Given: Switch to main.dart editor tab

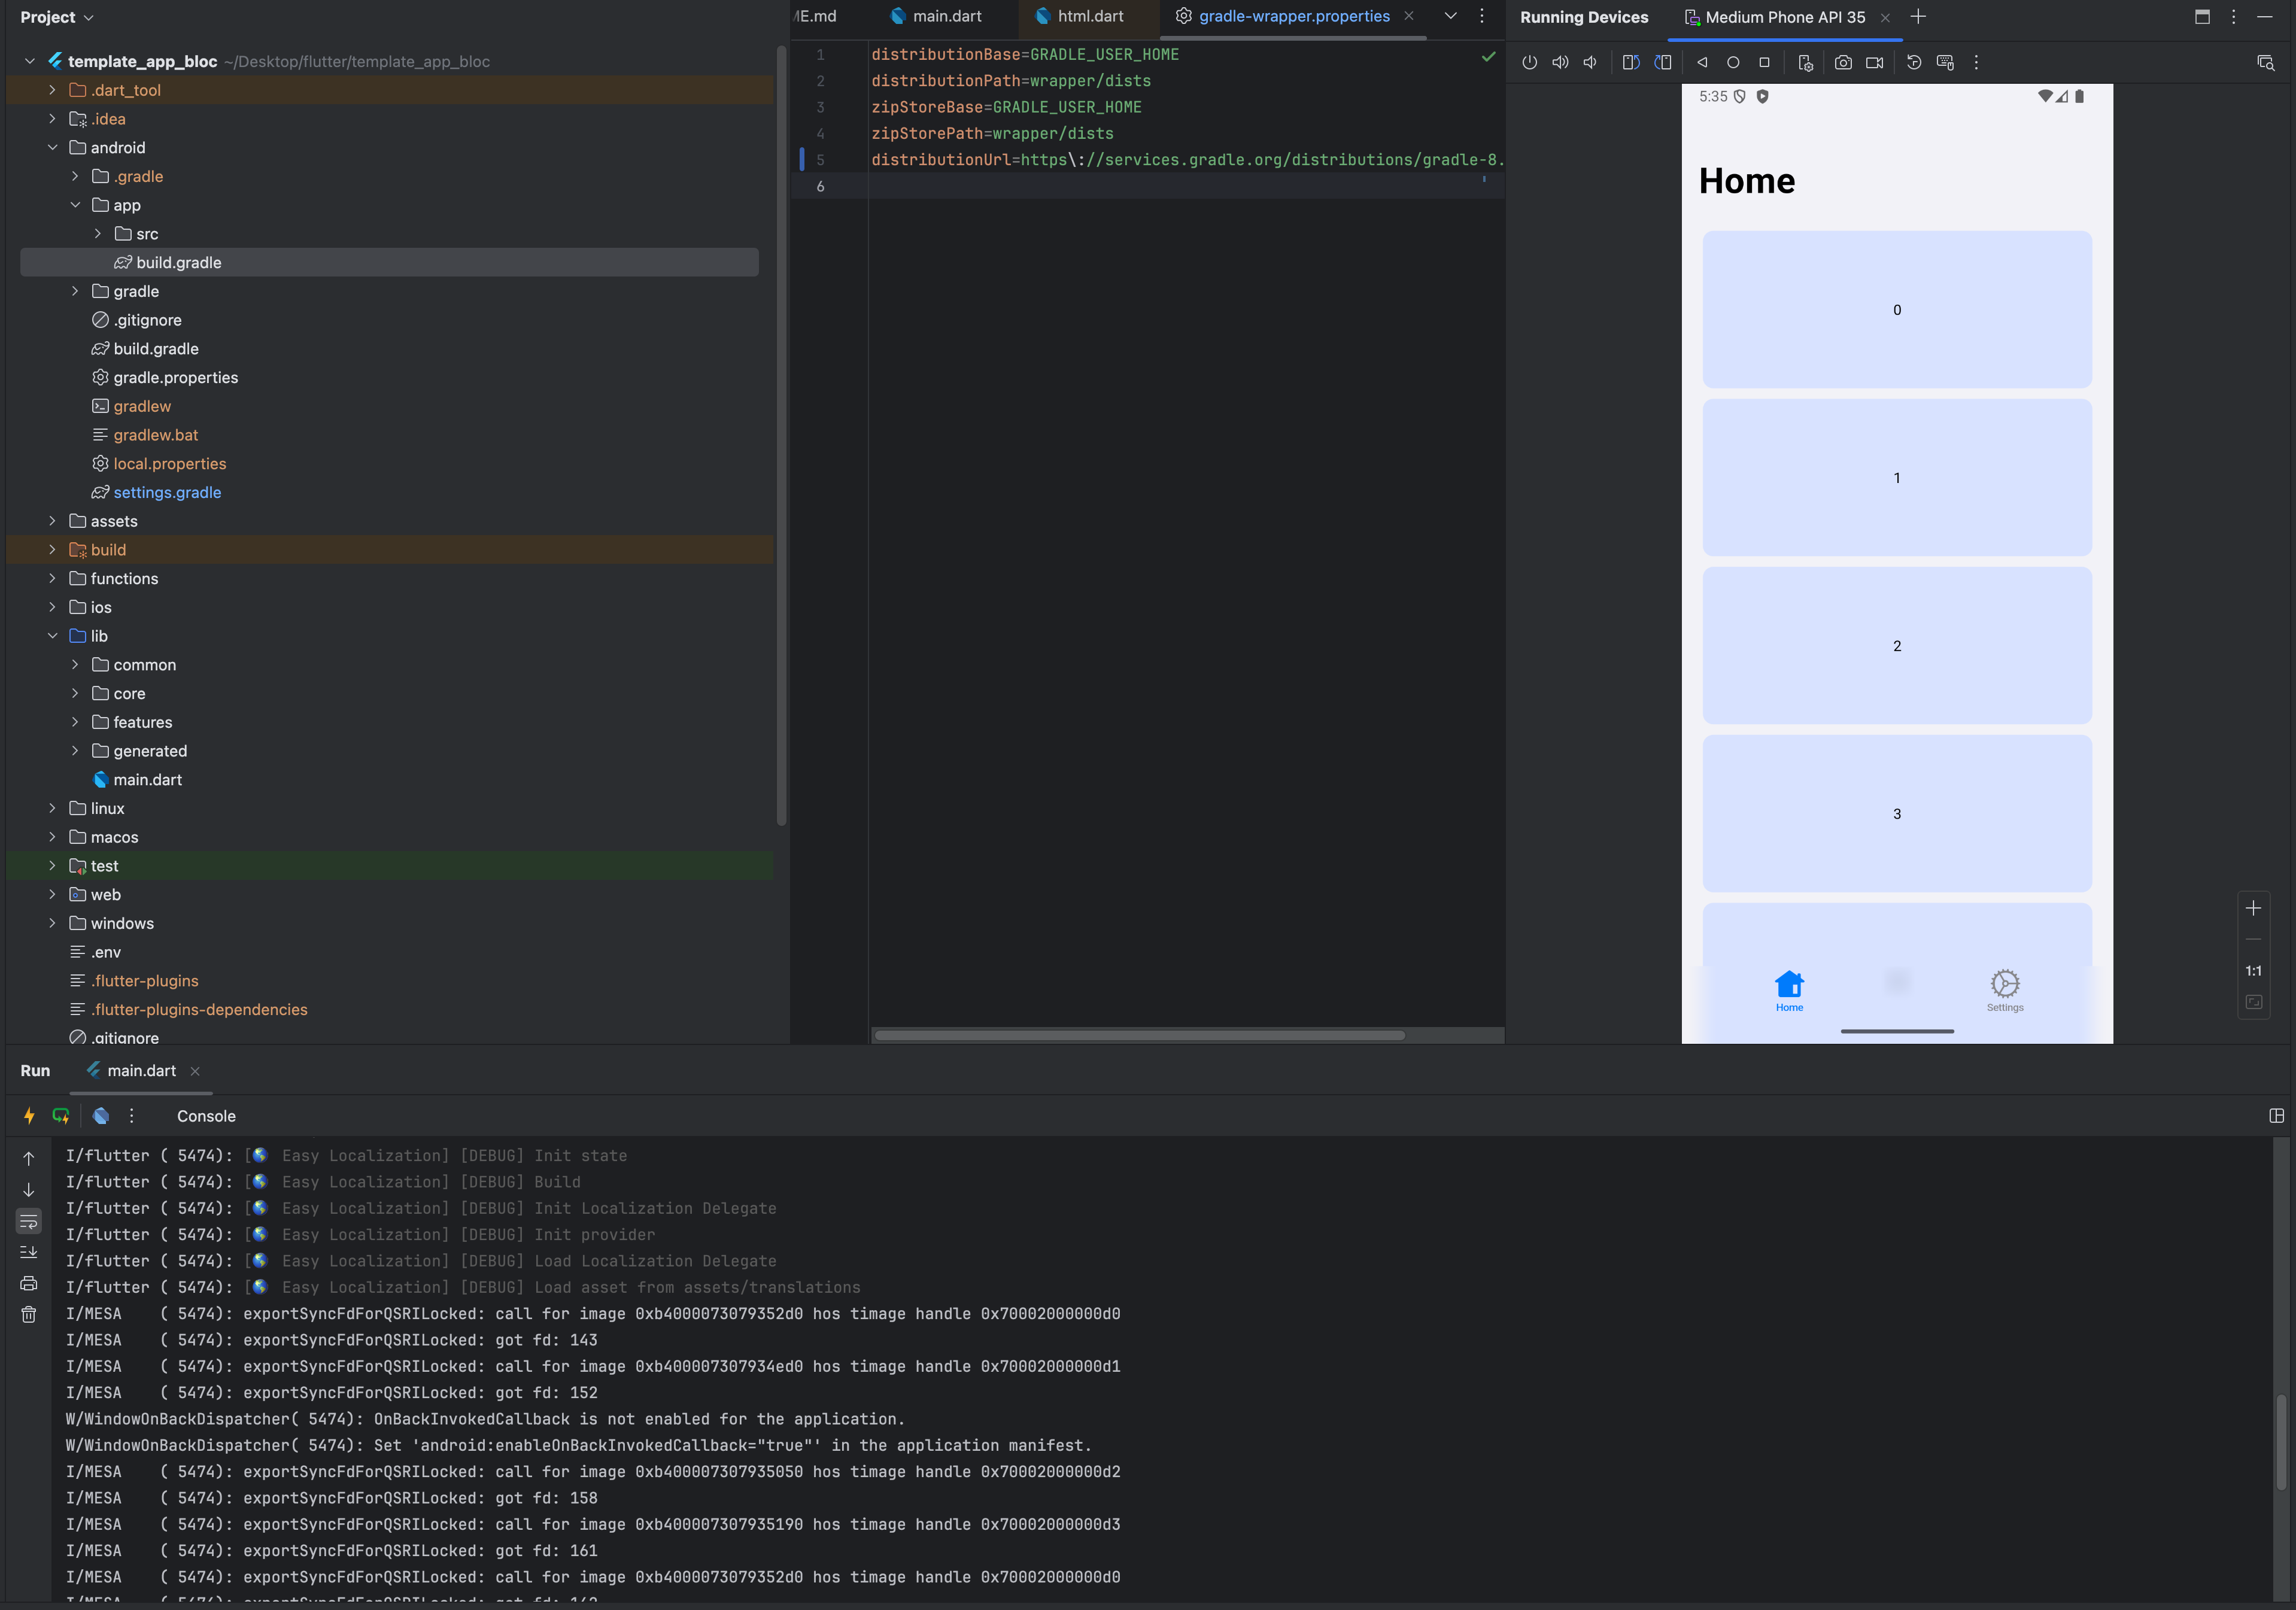Looking at the screenshot, I should [937, 16].
